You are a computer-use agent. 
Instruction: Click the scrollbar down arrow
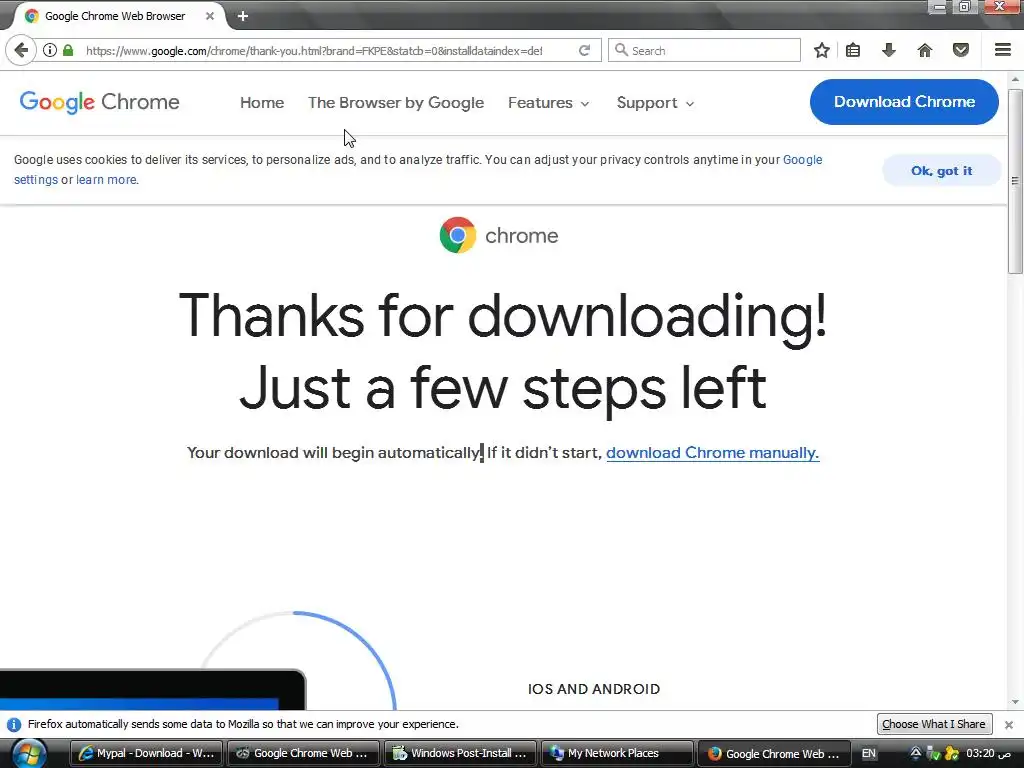pos(1015,703)
